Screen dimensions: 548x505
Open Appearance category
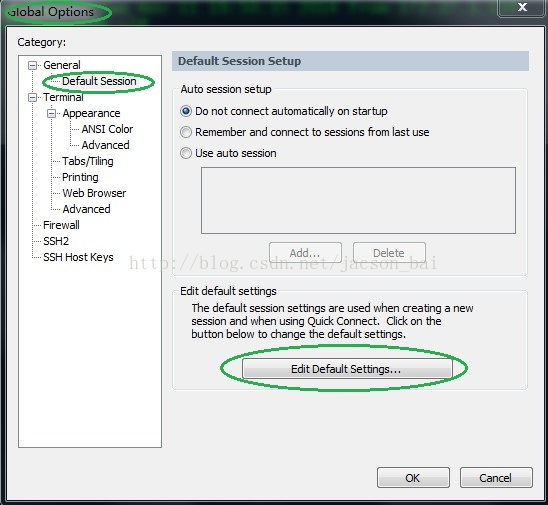91,113
